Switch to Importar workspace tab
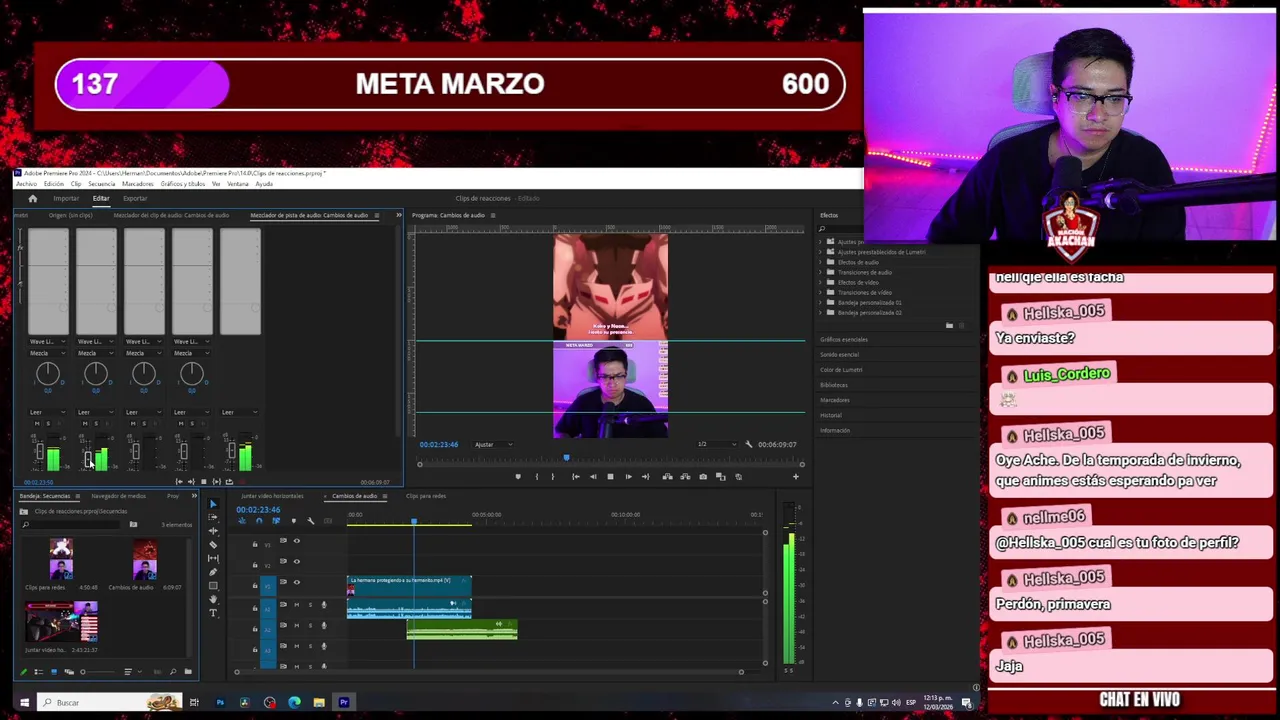This screenshot has width=1280, height=720. (66, 198)
